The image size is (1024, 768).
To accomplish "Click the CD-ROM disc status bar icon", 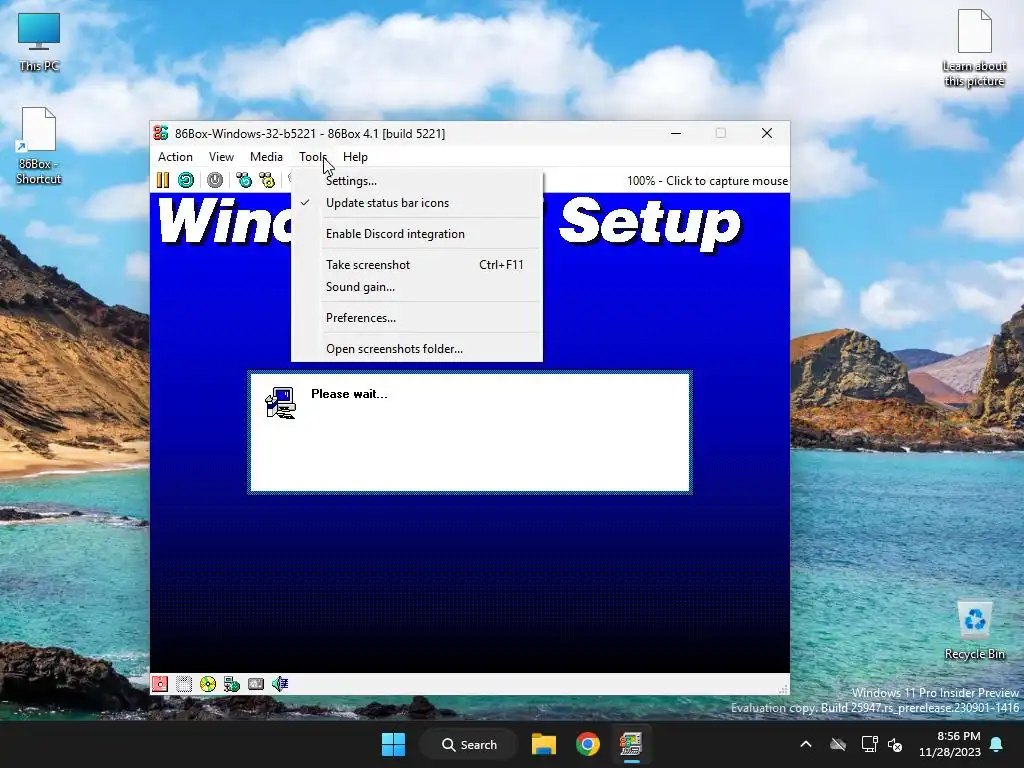I will pyautogui.click(x=208, y=684).
